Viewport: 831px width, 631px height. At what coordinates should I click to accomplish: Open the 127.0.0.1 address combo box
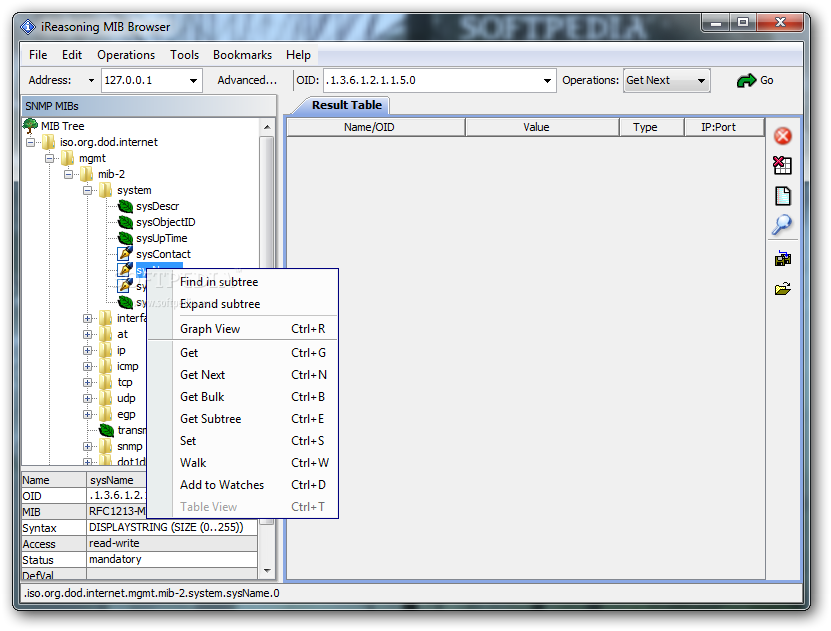coord(193,81)
